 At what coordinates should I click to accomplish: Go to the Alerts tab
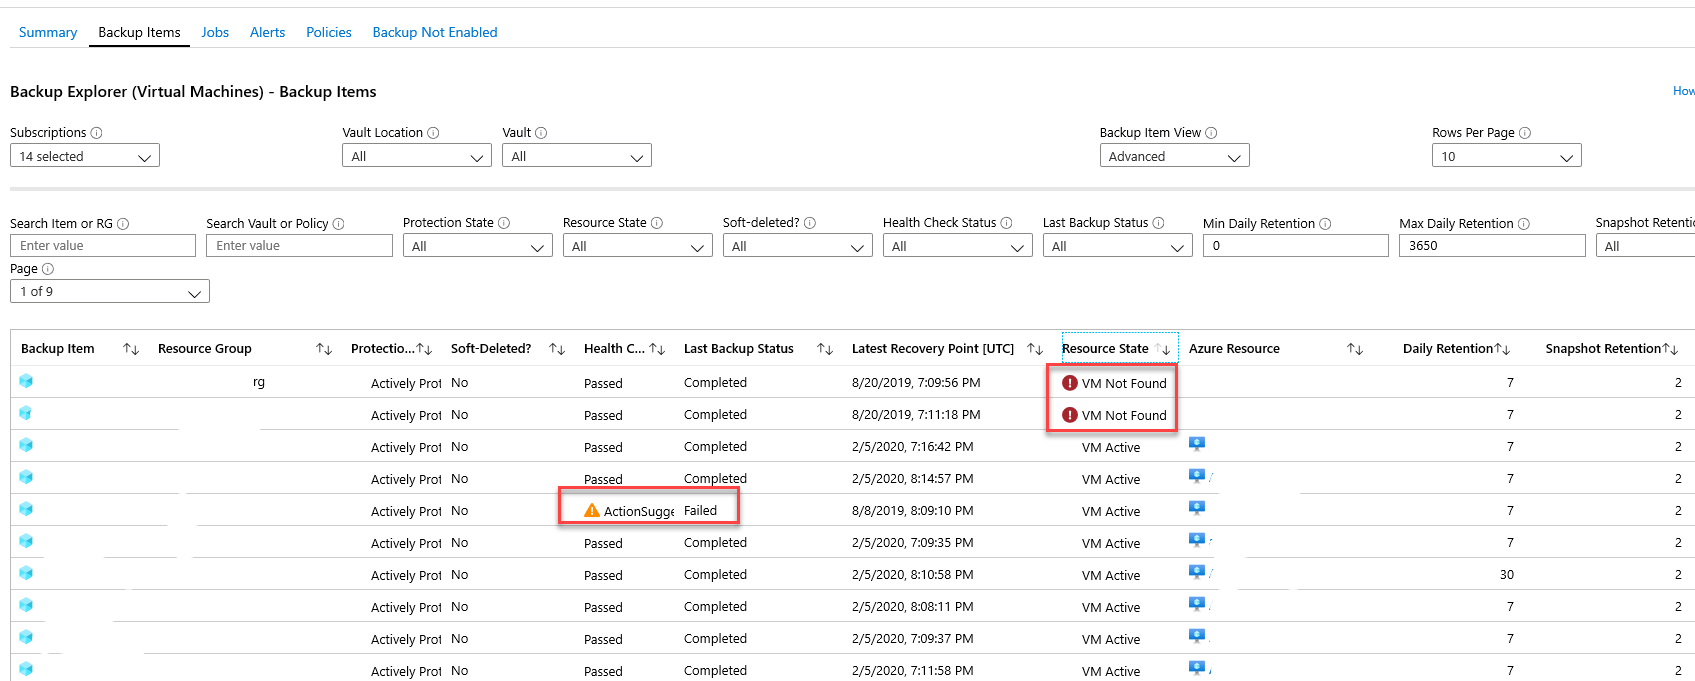pyautogui.click(x=267, y=32)
